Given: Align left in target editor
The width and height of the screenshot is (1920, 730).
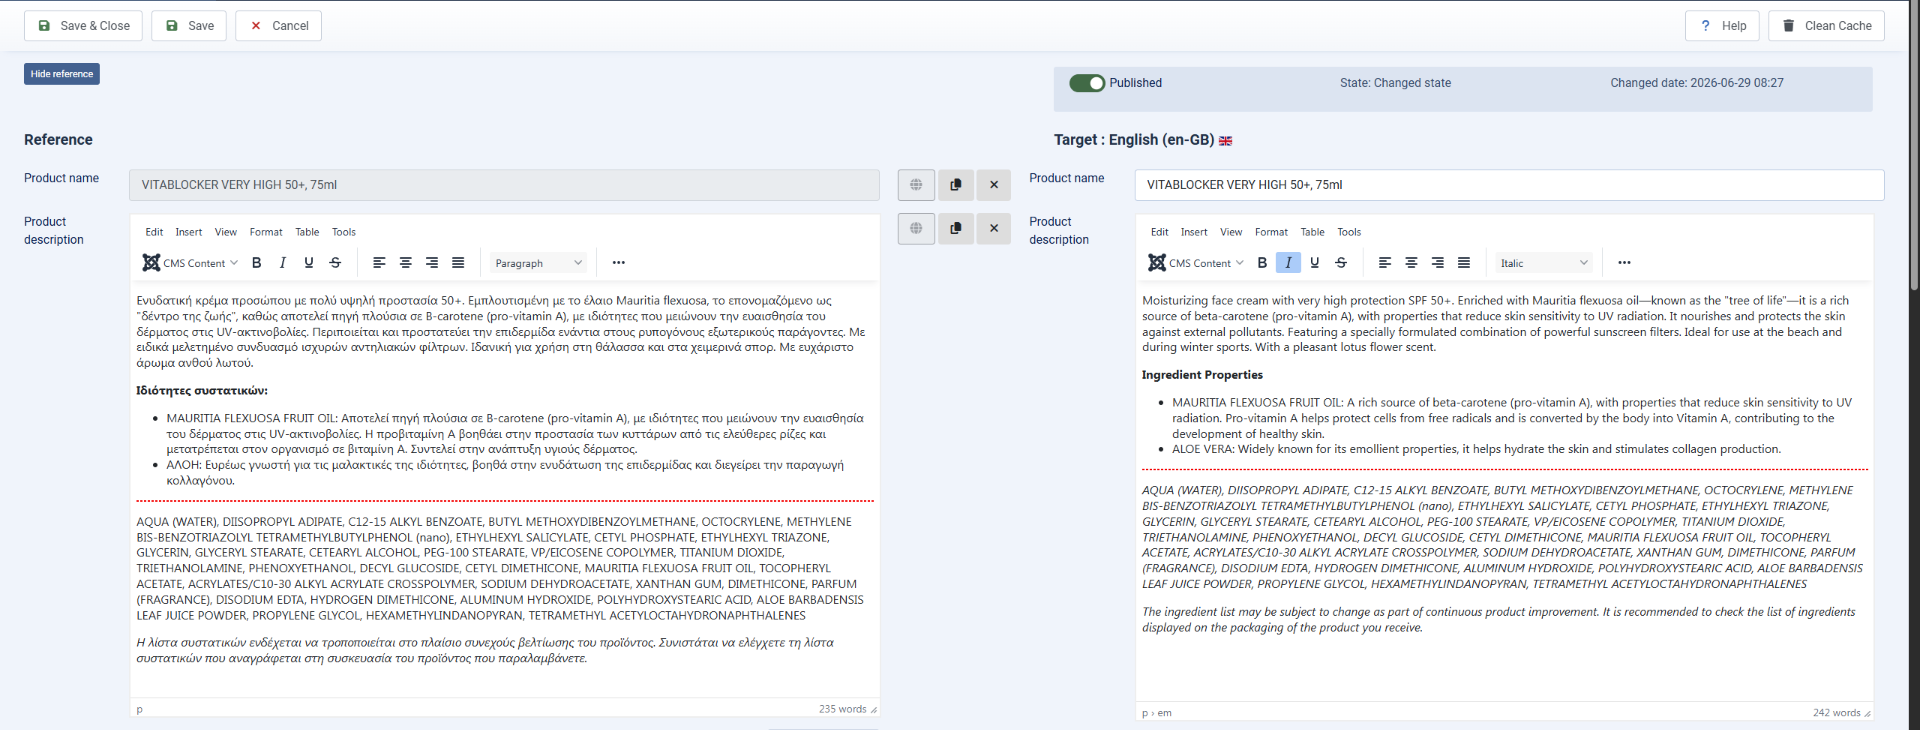Looking at the screenshot, I should pos(1385,263).
